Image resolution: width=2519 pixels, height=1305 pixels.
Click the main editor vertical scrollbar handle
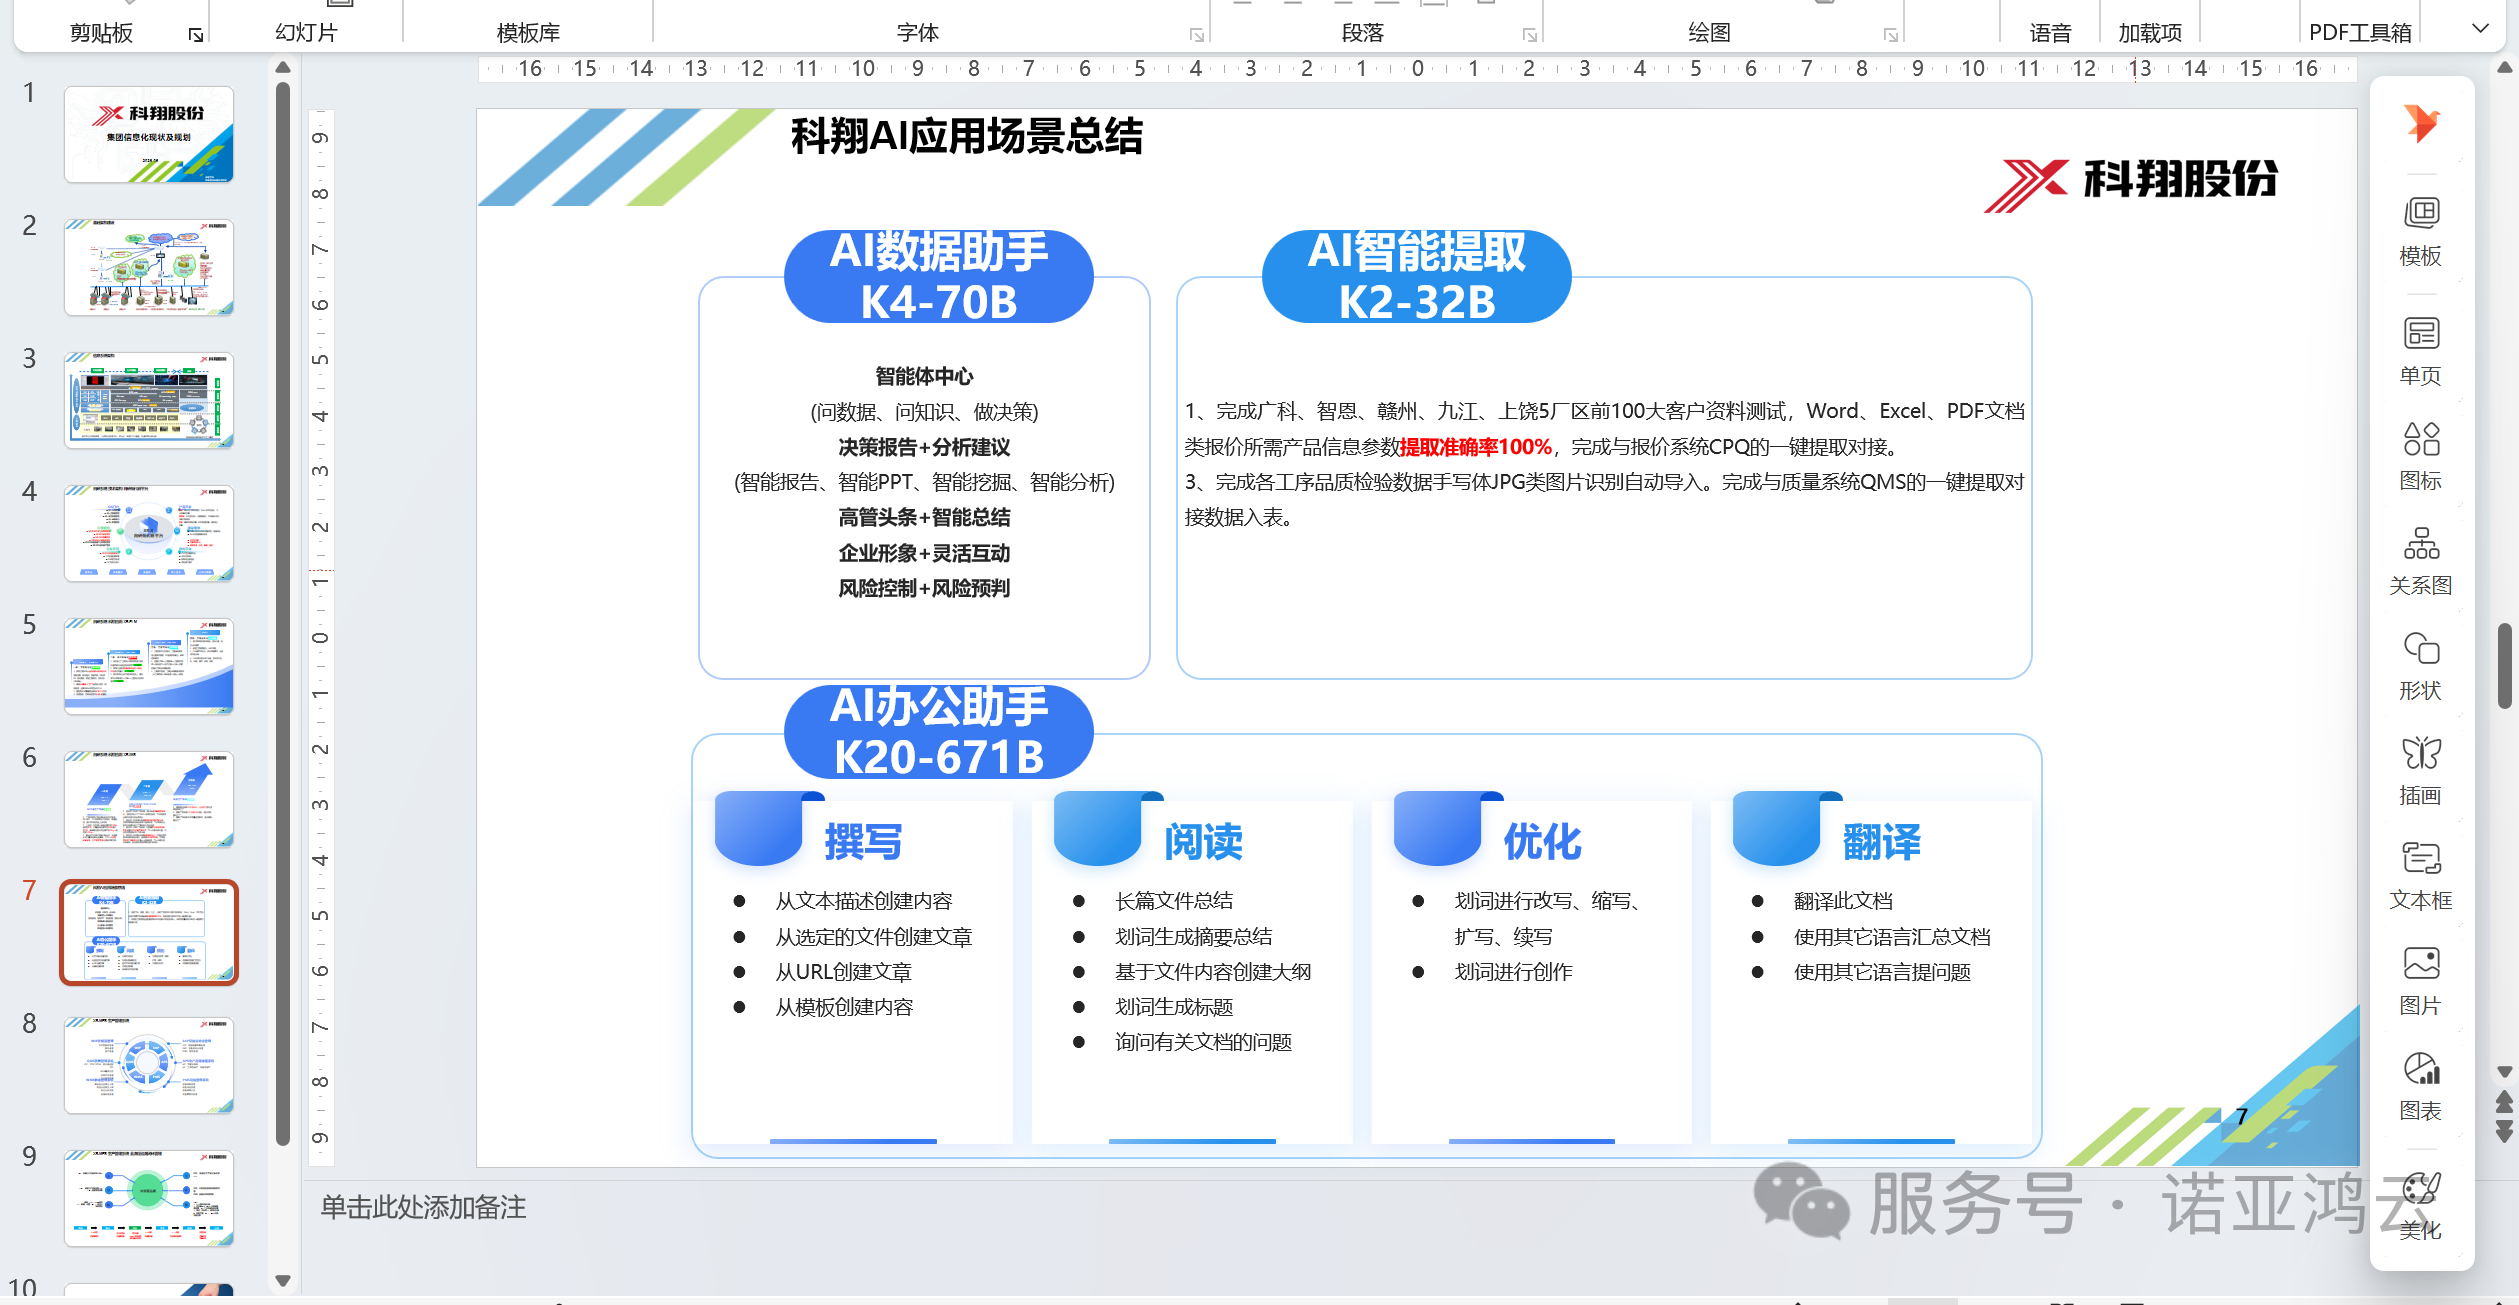point(2505,665)
